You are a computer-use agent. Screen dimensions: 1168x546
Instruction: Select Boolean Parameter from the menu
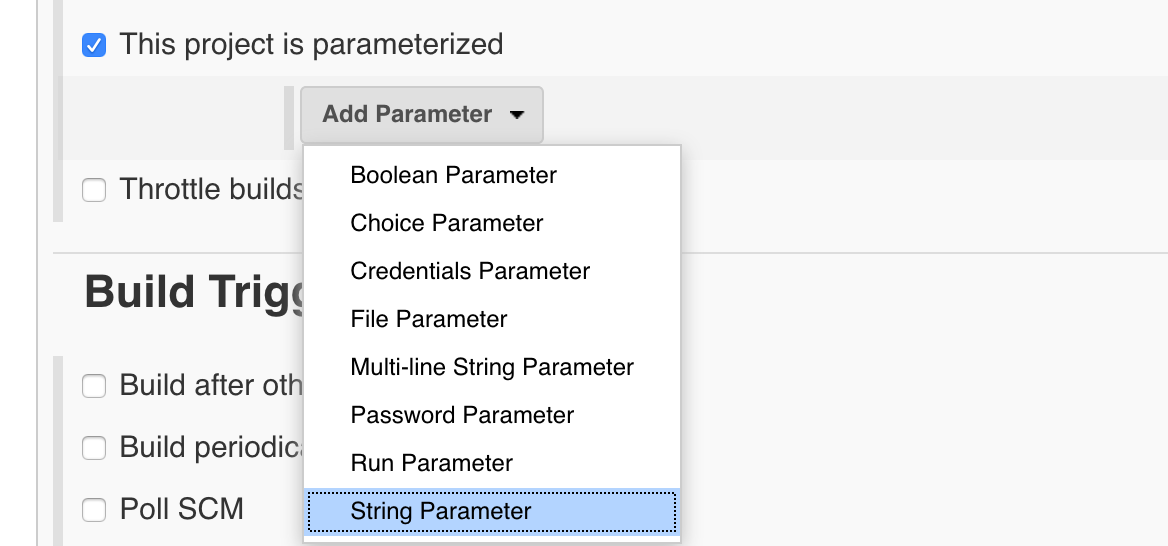click(x=453, y=175)
